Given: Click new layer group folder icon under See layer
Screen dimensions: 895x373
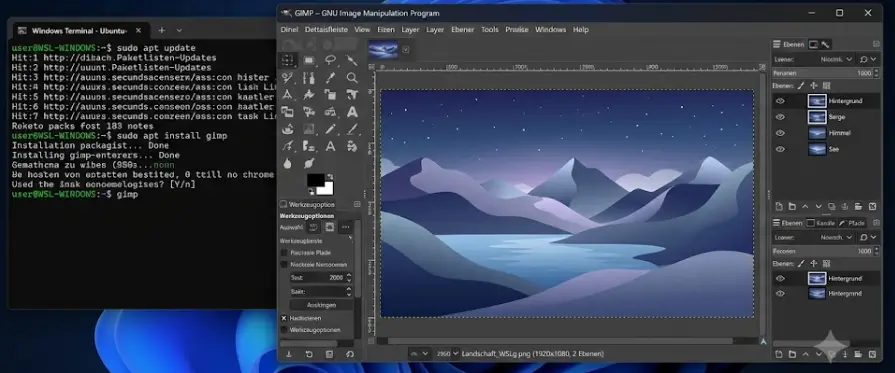Looking at the screenshot, I should tap(792, 206).
